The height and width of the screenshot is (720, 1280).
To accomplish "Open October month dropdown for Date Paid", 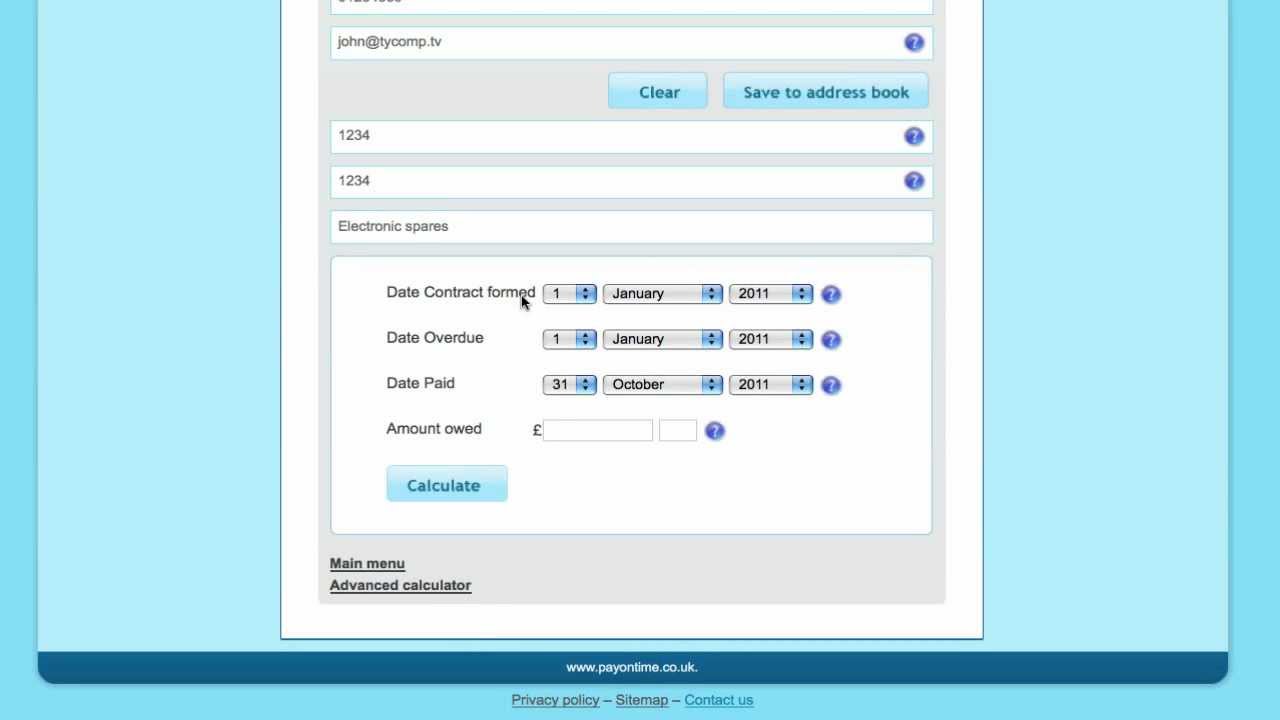I will pyautogui.click(x=662, y=385).
